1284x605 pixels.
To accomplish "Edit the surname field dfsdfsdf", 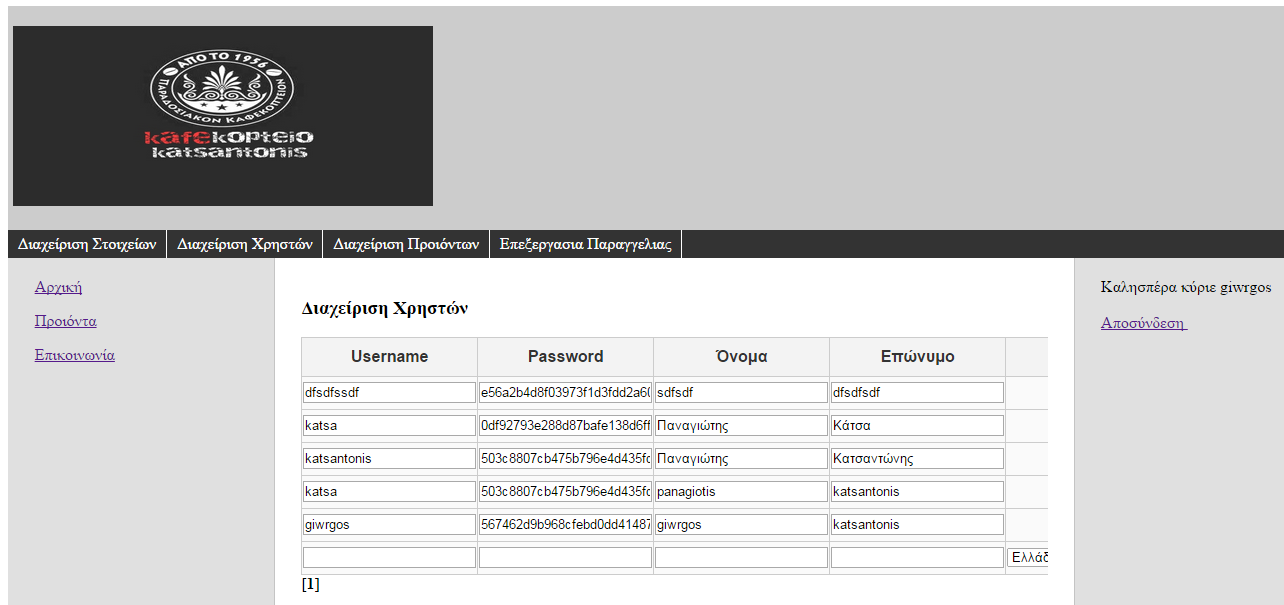I will tap(917, 393).
